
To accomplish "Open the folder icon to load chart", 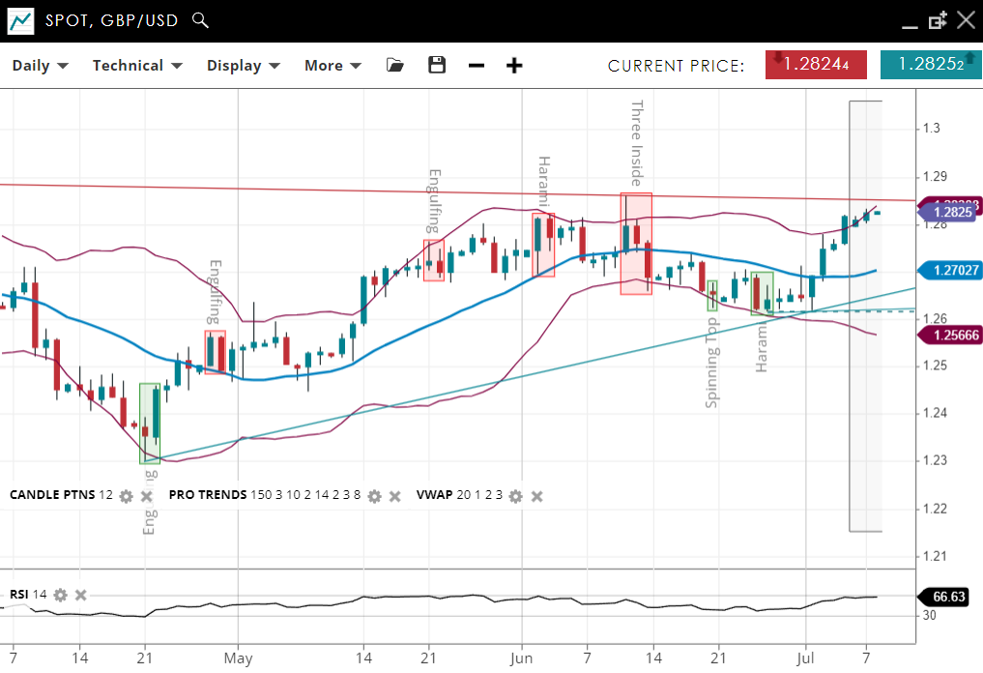I will (395, 65).
